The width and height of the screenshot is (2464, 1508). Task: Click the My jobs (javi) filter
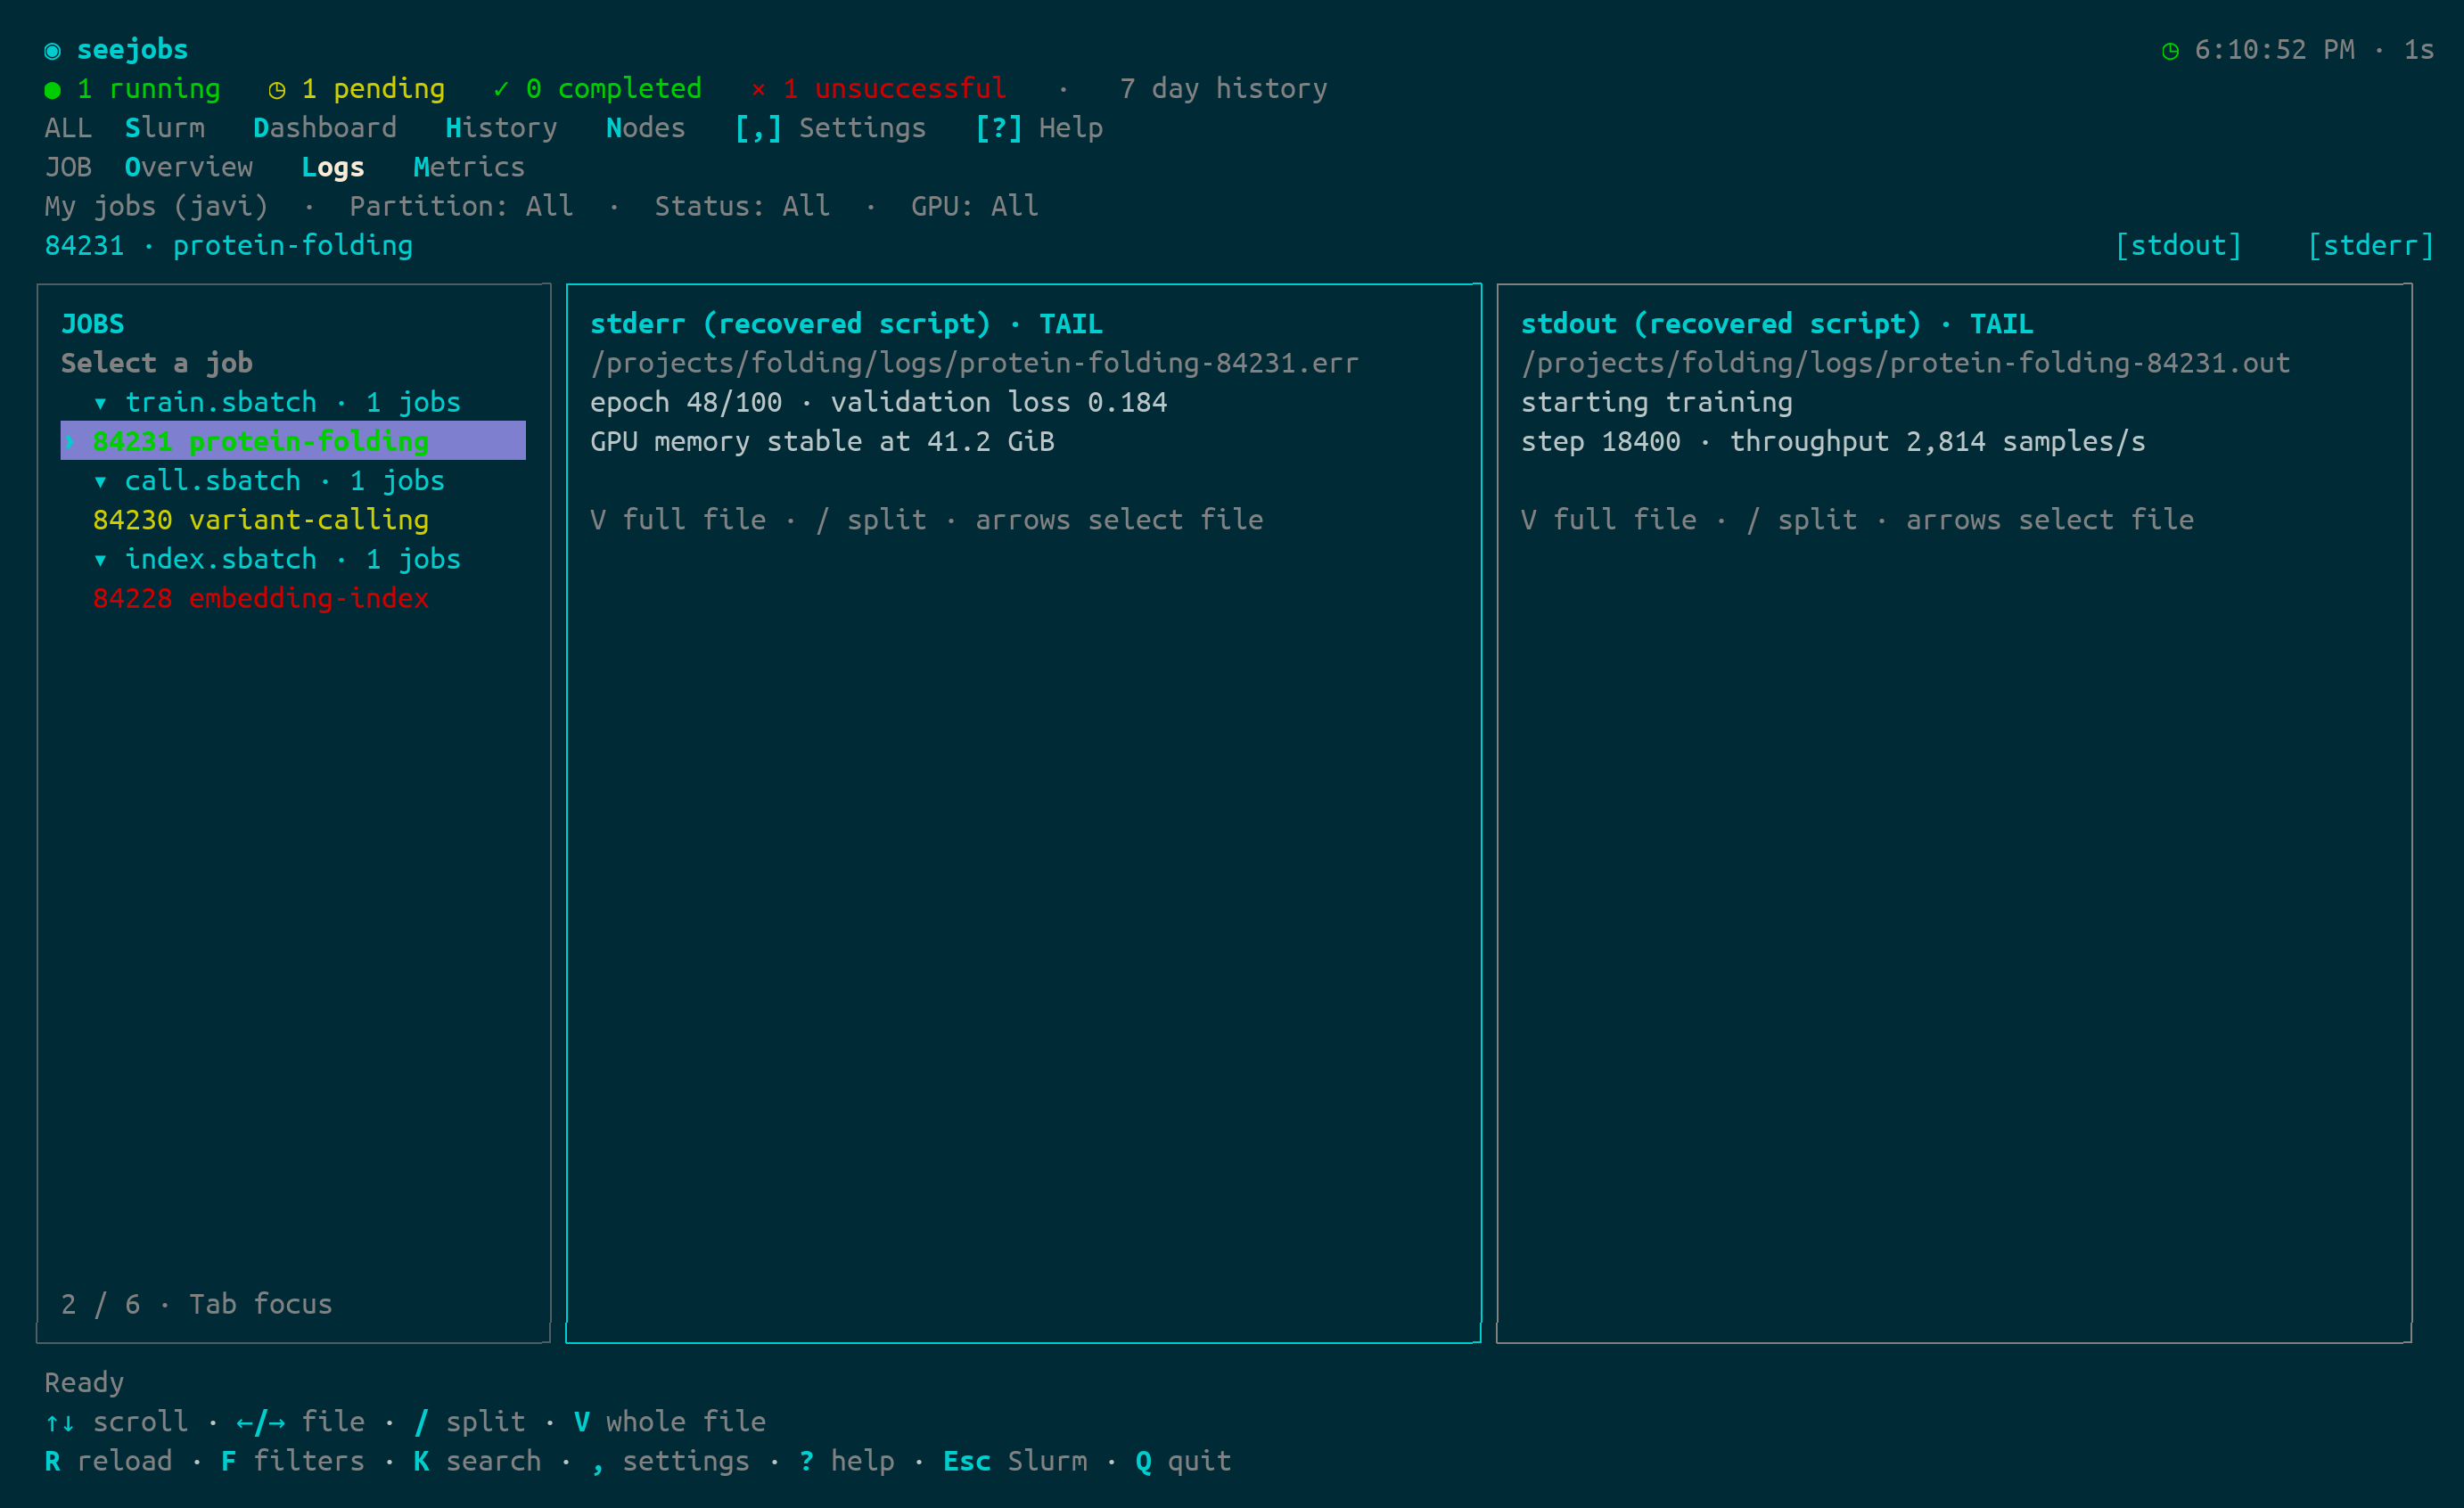[x=157, y=206]
